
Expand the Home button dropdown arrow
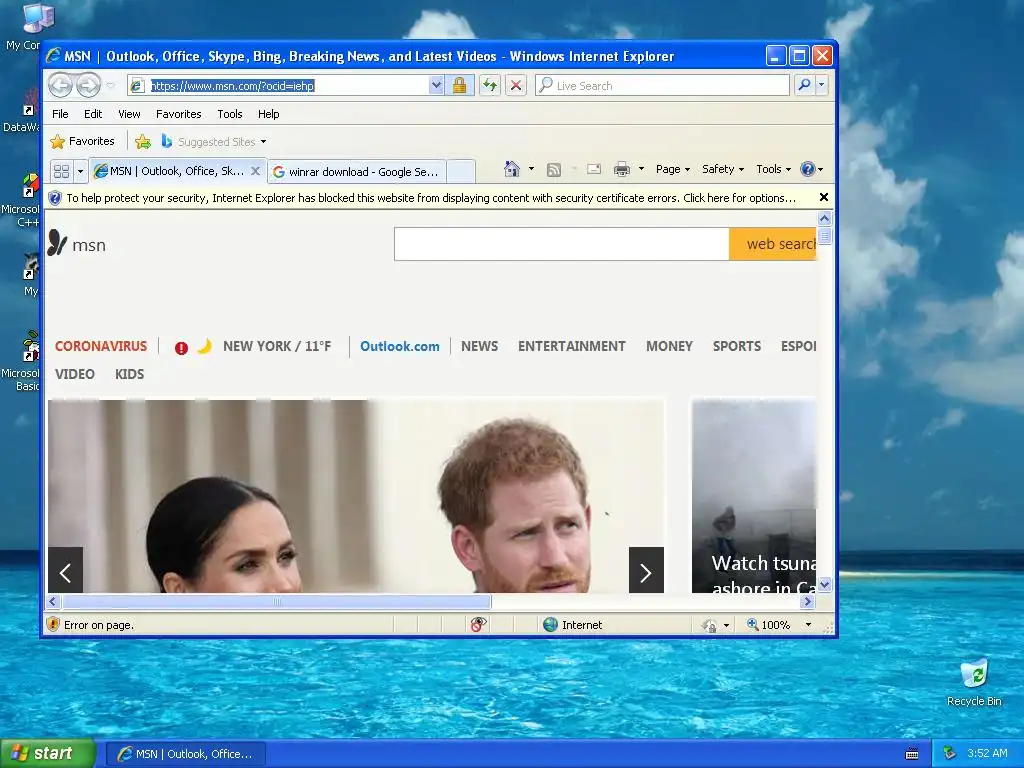[x=531, y=169]
